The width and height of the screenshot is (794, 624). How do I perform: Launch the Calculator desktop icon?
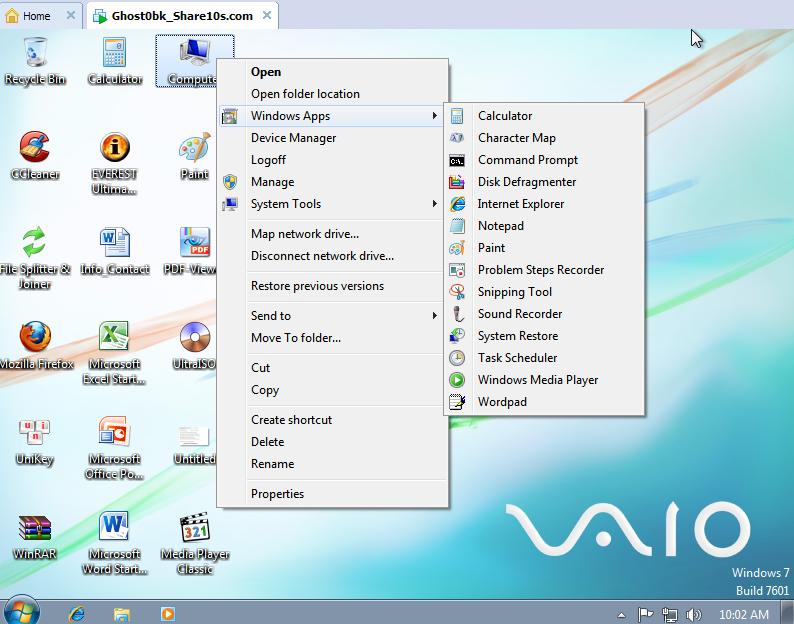114,61
